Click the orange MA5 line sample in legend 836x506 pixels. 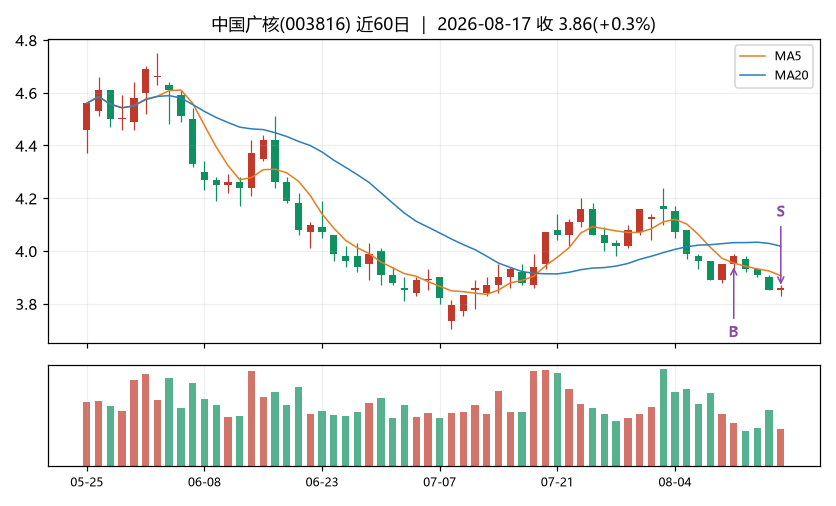(753, 56)
